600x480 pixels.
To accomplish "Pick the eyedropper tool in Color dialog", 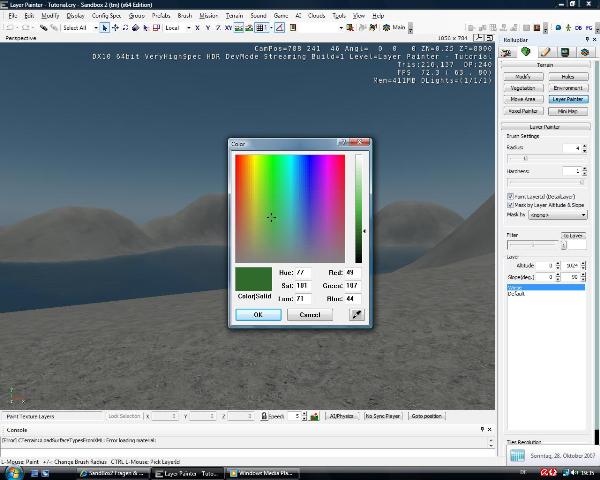I will click(356, 314).
